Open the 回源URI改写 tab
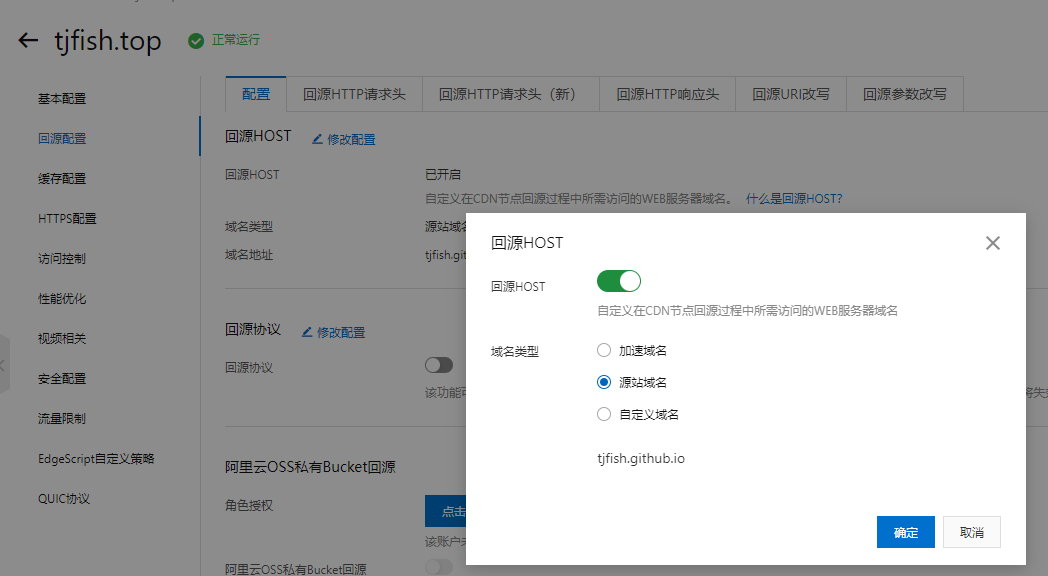1048x576 pixels. 791,94
